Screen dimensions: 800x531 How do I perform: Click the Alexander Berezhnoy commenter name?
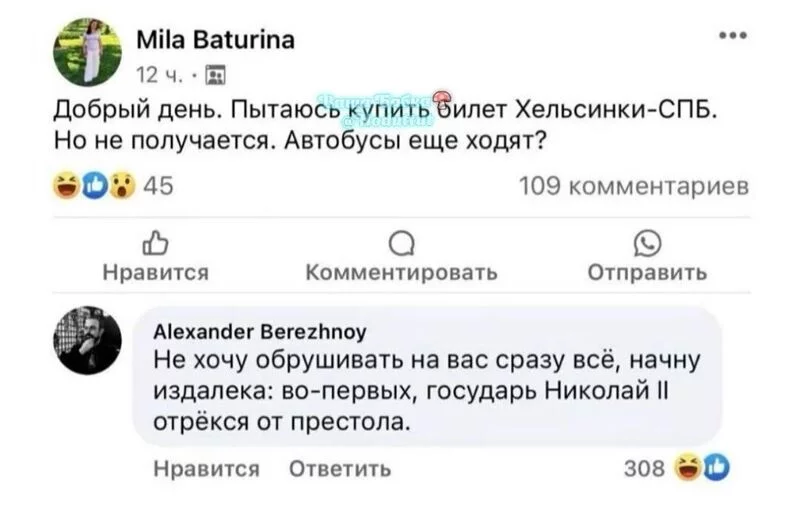pyautogui.click(x=259, y=330)
